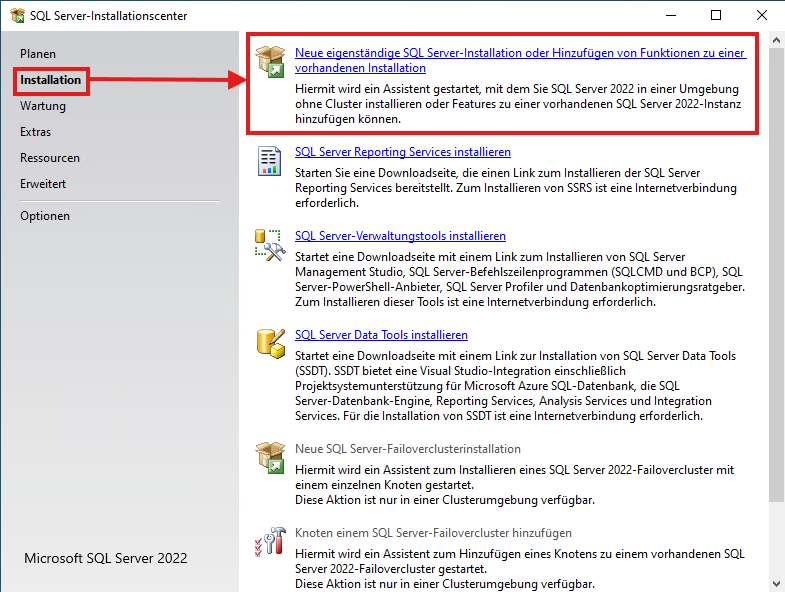Viewport: 785px width, 592px height.
Task: Show the Ressourcen section
Action: pyautogui.click(x=50, y=158)
